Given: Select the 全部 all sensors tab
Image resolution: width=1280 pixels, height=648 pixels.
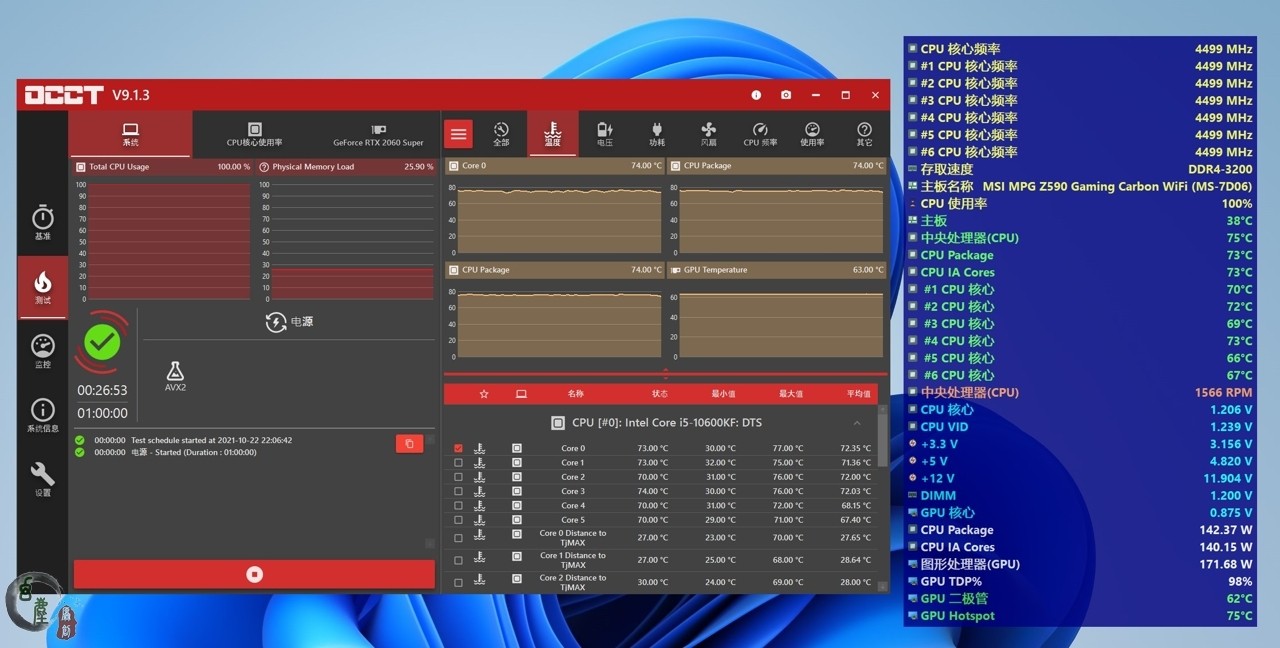Looking at the screenshot, I should coord(501,134).
